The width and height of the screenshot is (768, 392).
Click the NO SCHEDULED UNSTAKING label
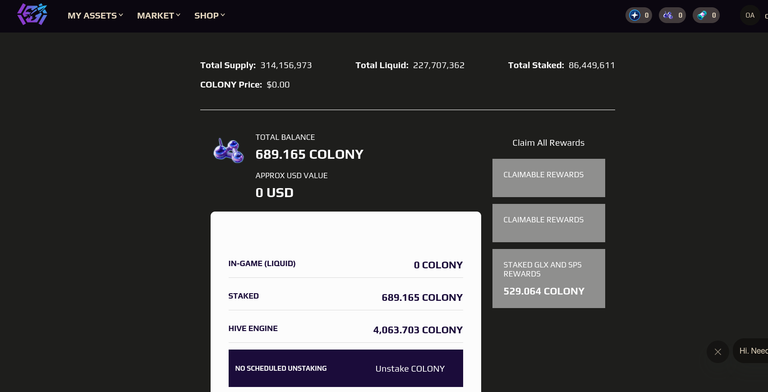(281, 368)
